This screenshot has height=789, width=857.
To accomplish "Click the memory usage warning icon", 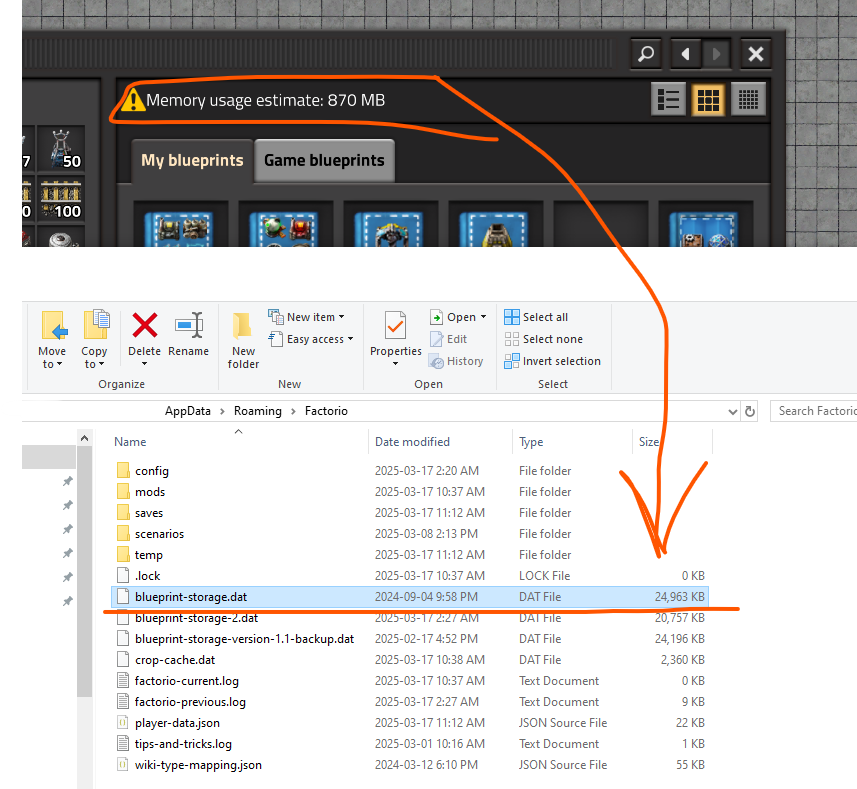I will pos(133,100).
